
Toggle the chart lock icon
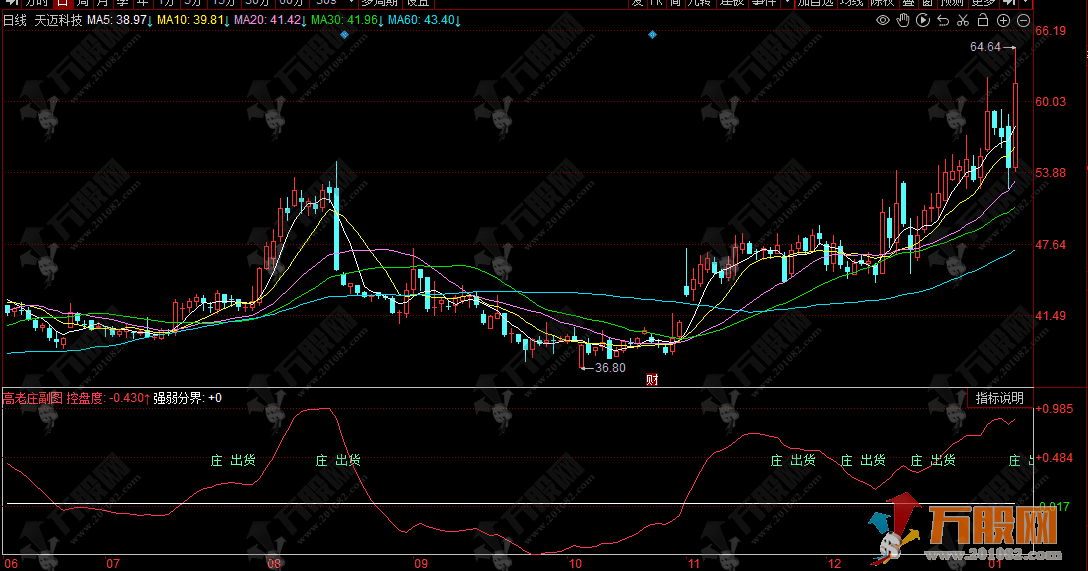point(983,20)
